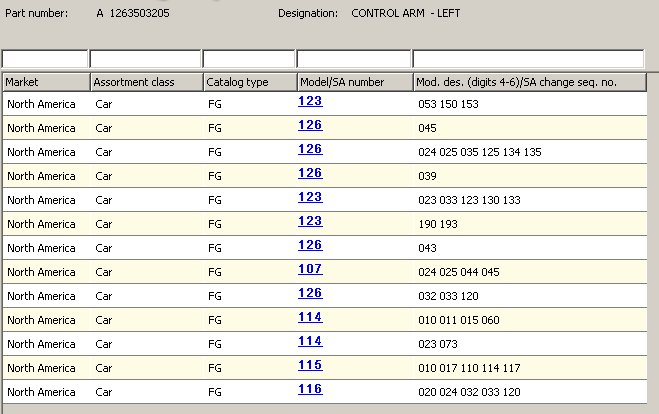
Task: Click the cell 024 025 044 045
Action: tap(459, 272)
